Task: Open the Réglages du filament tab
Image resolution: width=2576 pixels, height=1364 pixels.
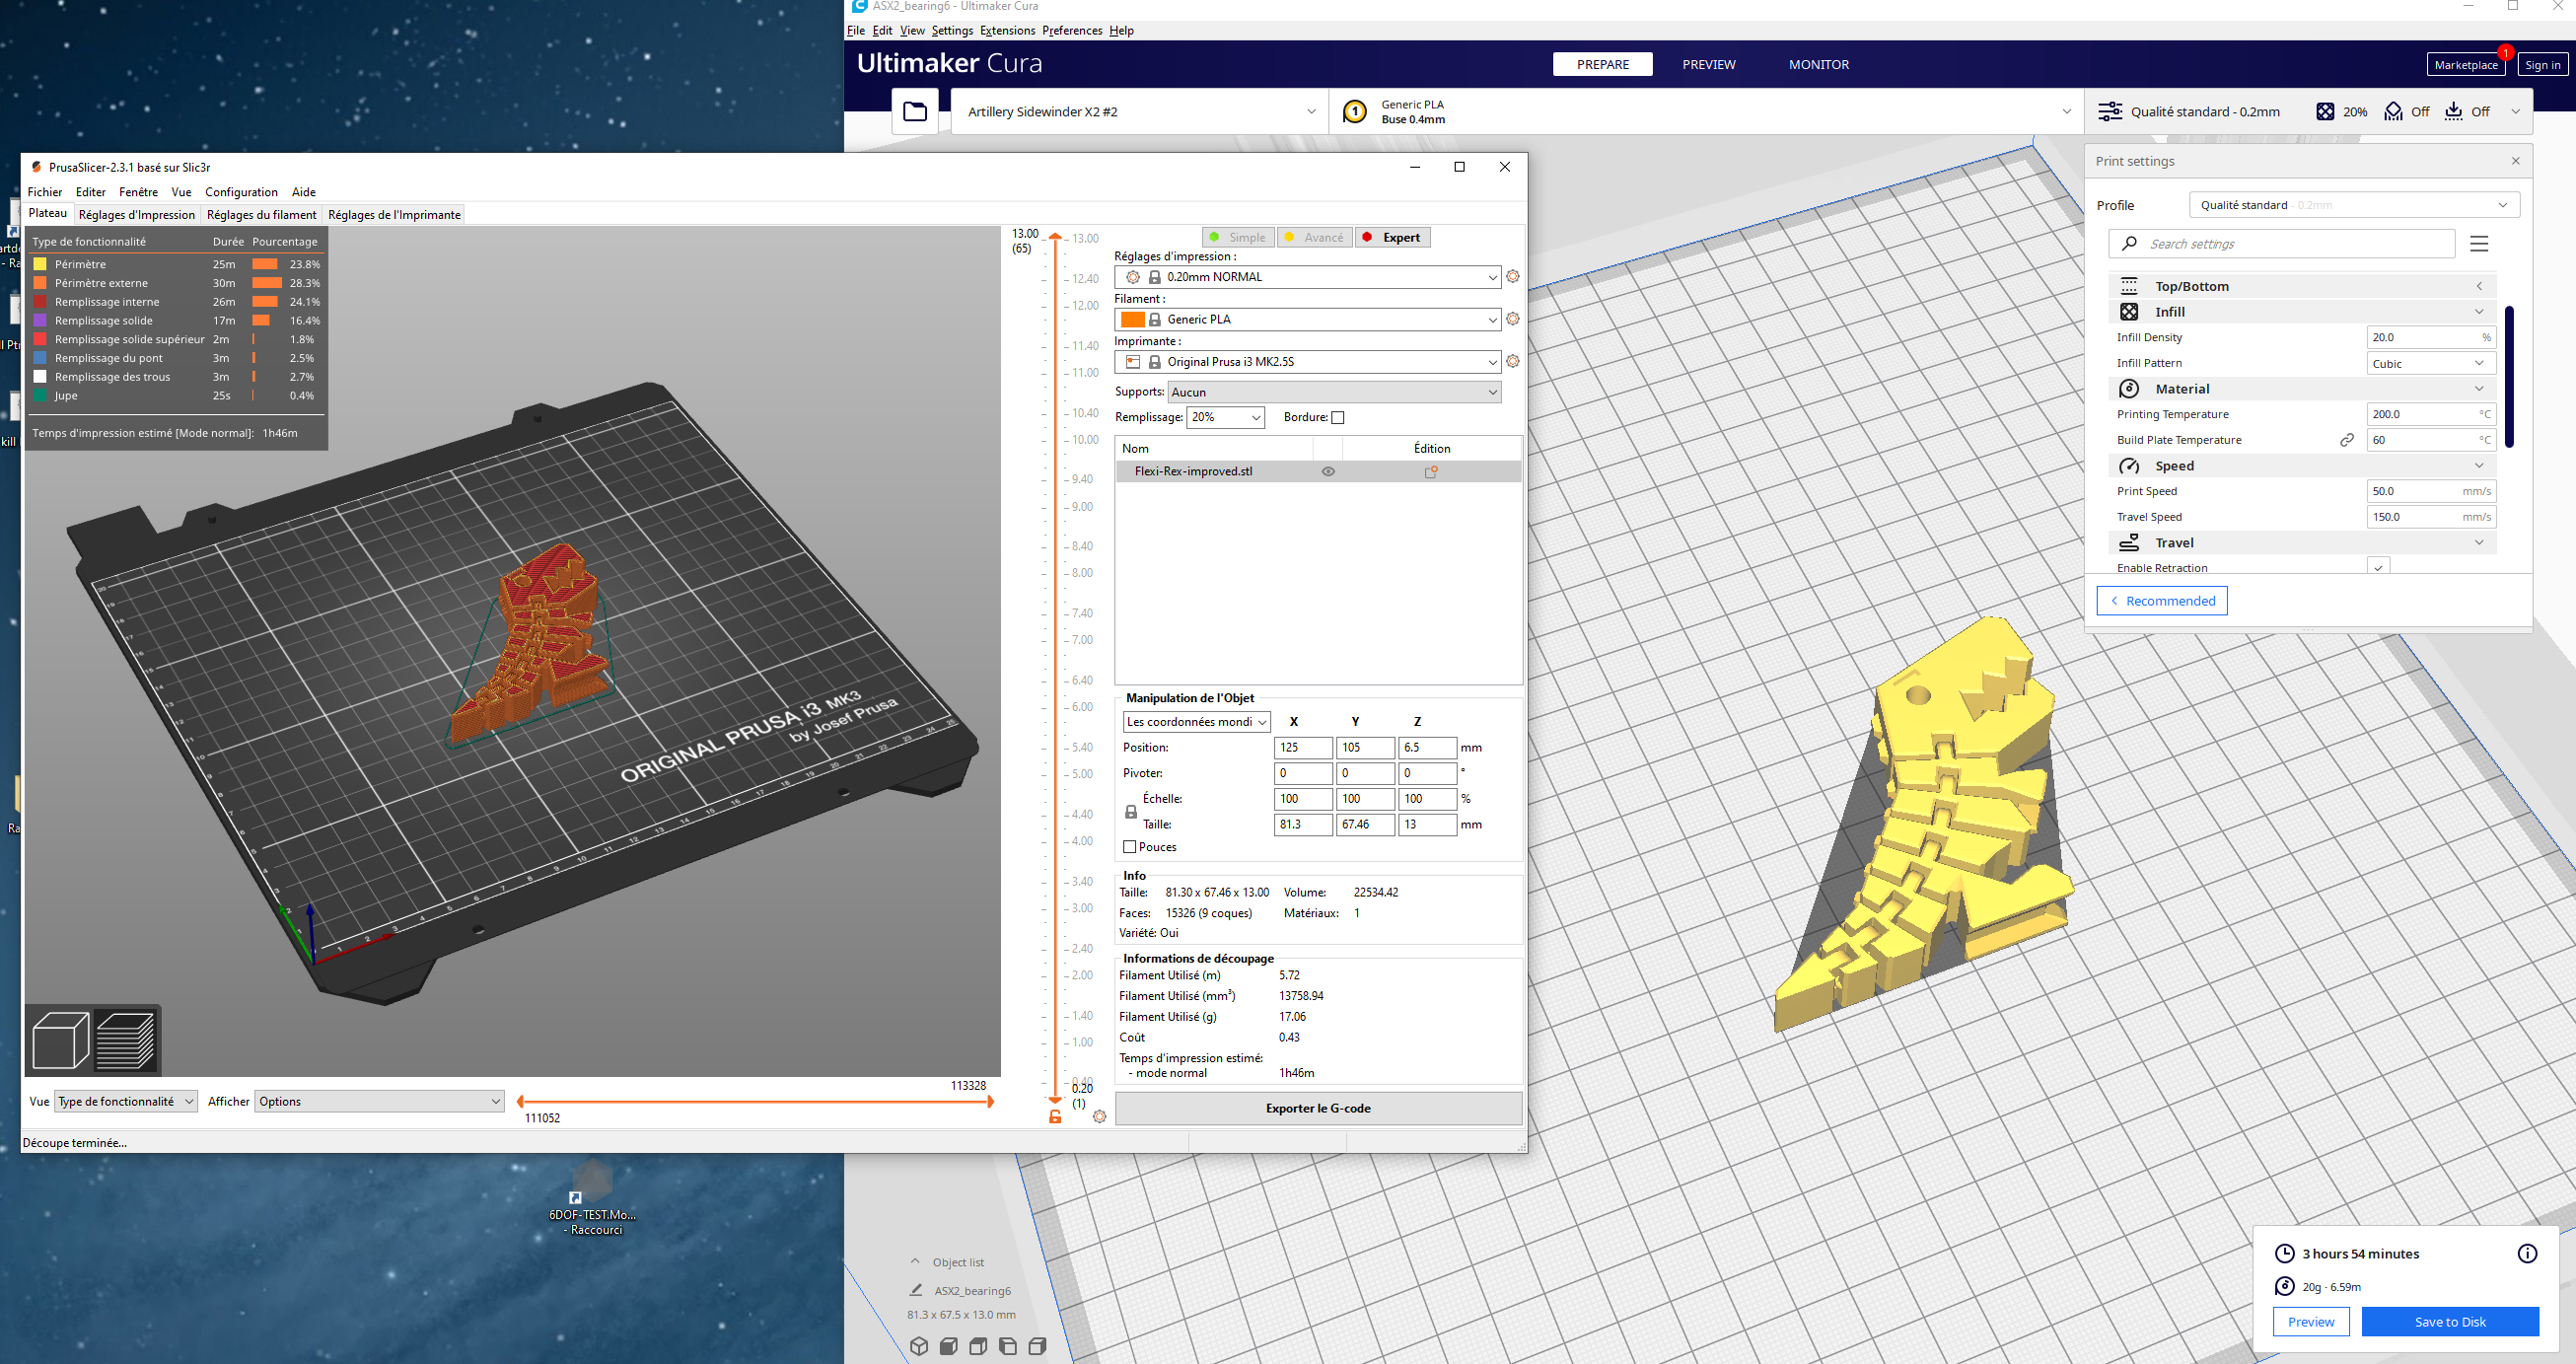Action: point(261,215)
